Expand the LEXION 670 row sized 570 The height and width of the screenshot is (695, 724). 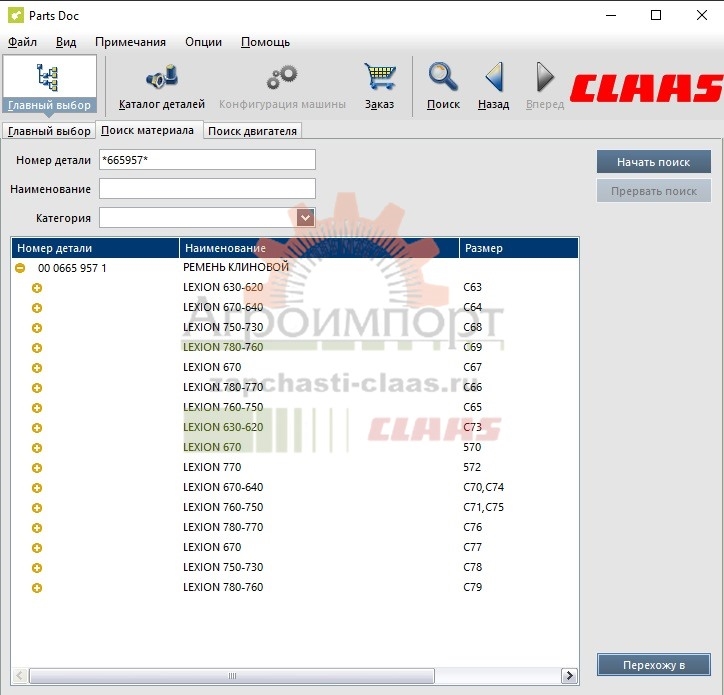37,448
